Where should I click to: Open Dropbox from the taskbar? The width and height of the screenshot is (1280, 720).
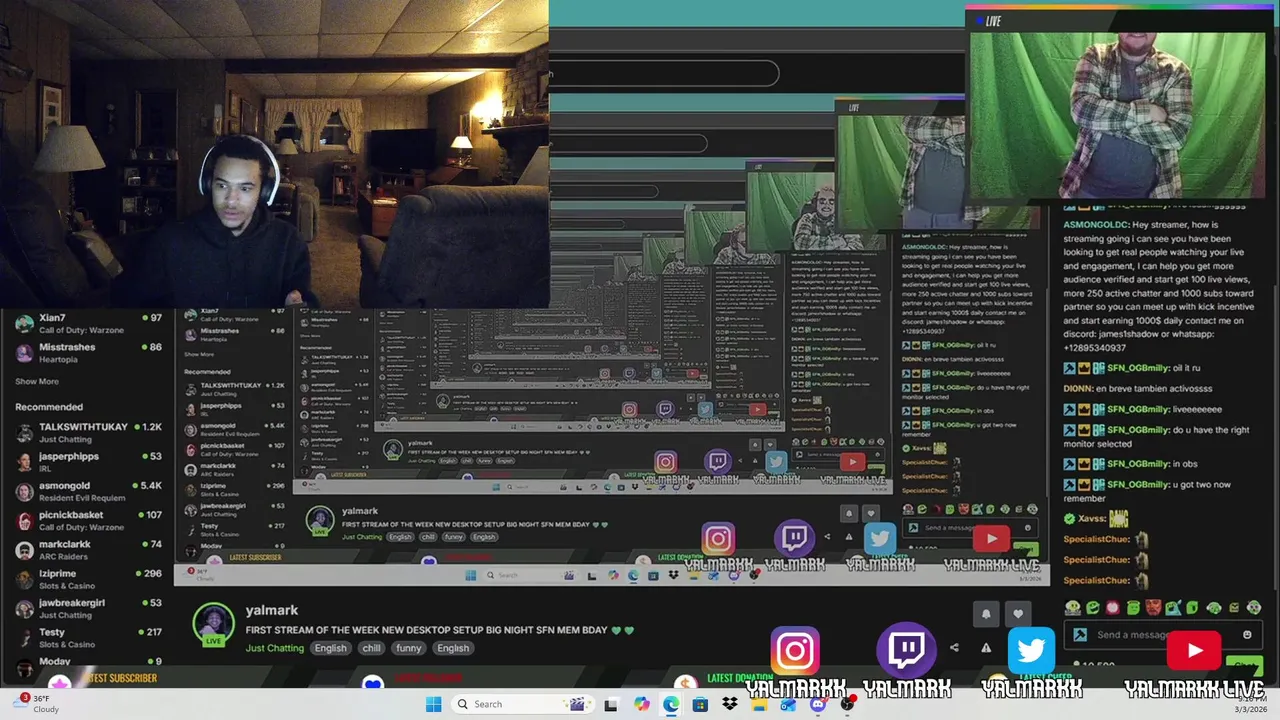pos(729,704)
